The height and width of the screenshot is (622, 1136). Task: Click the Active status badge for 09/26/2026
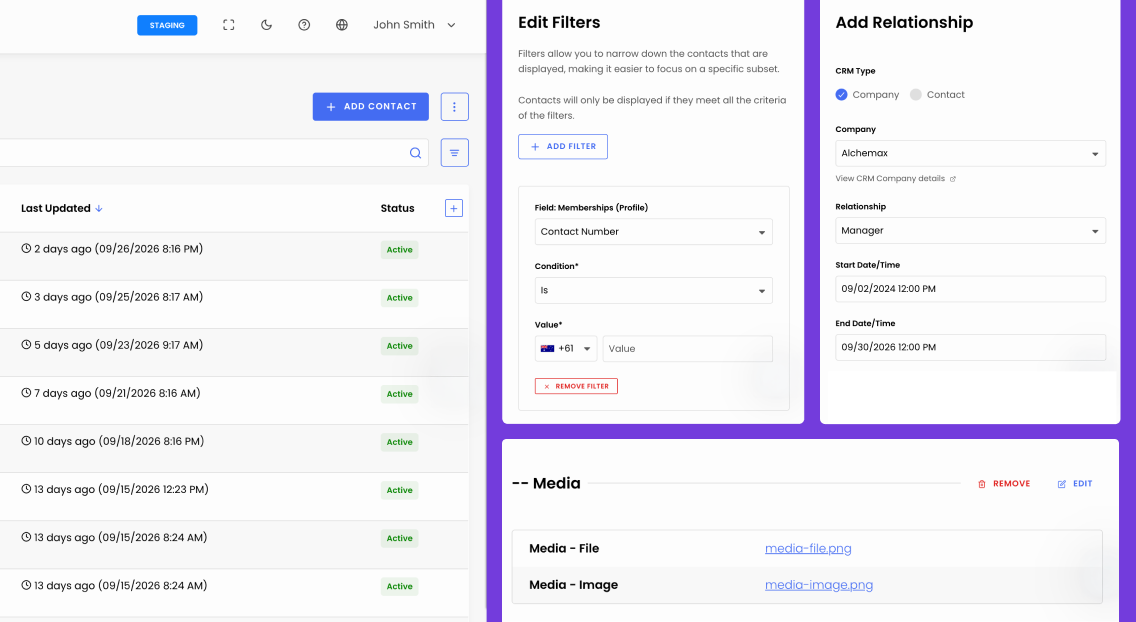[x=399, y=250]
